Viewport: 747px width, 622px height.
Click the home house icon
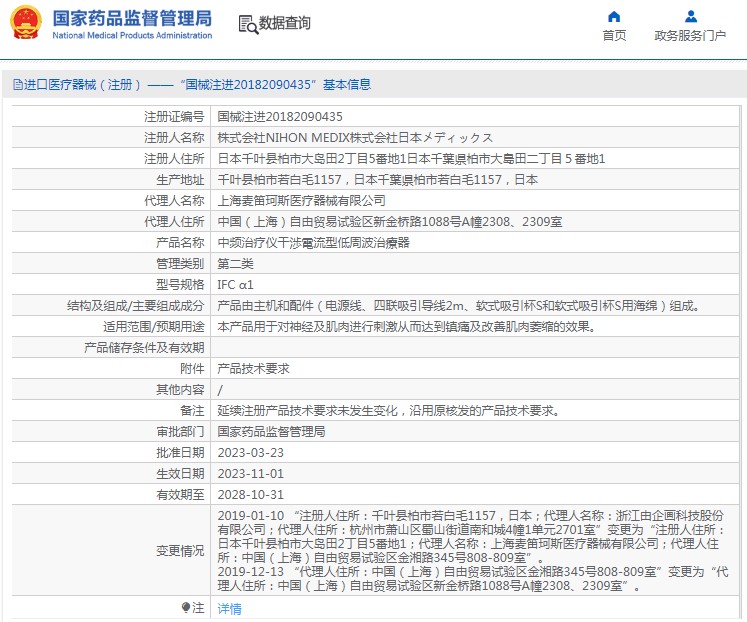click(x=614, y=17)
